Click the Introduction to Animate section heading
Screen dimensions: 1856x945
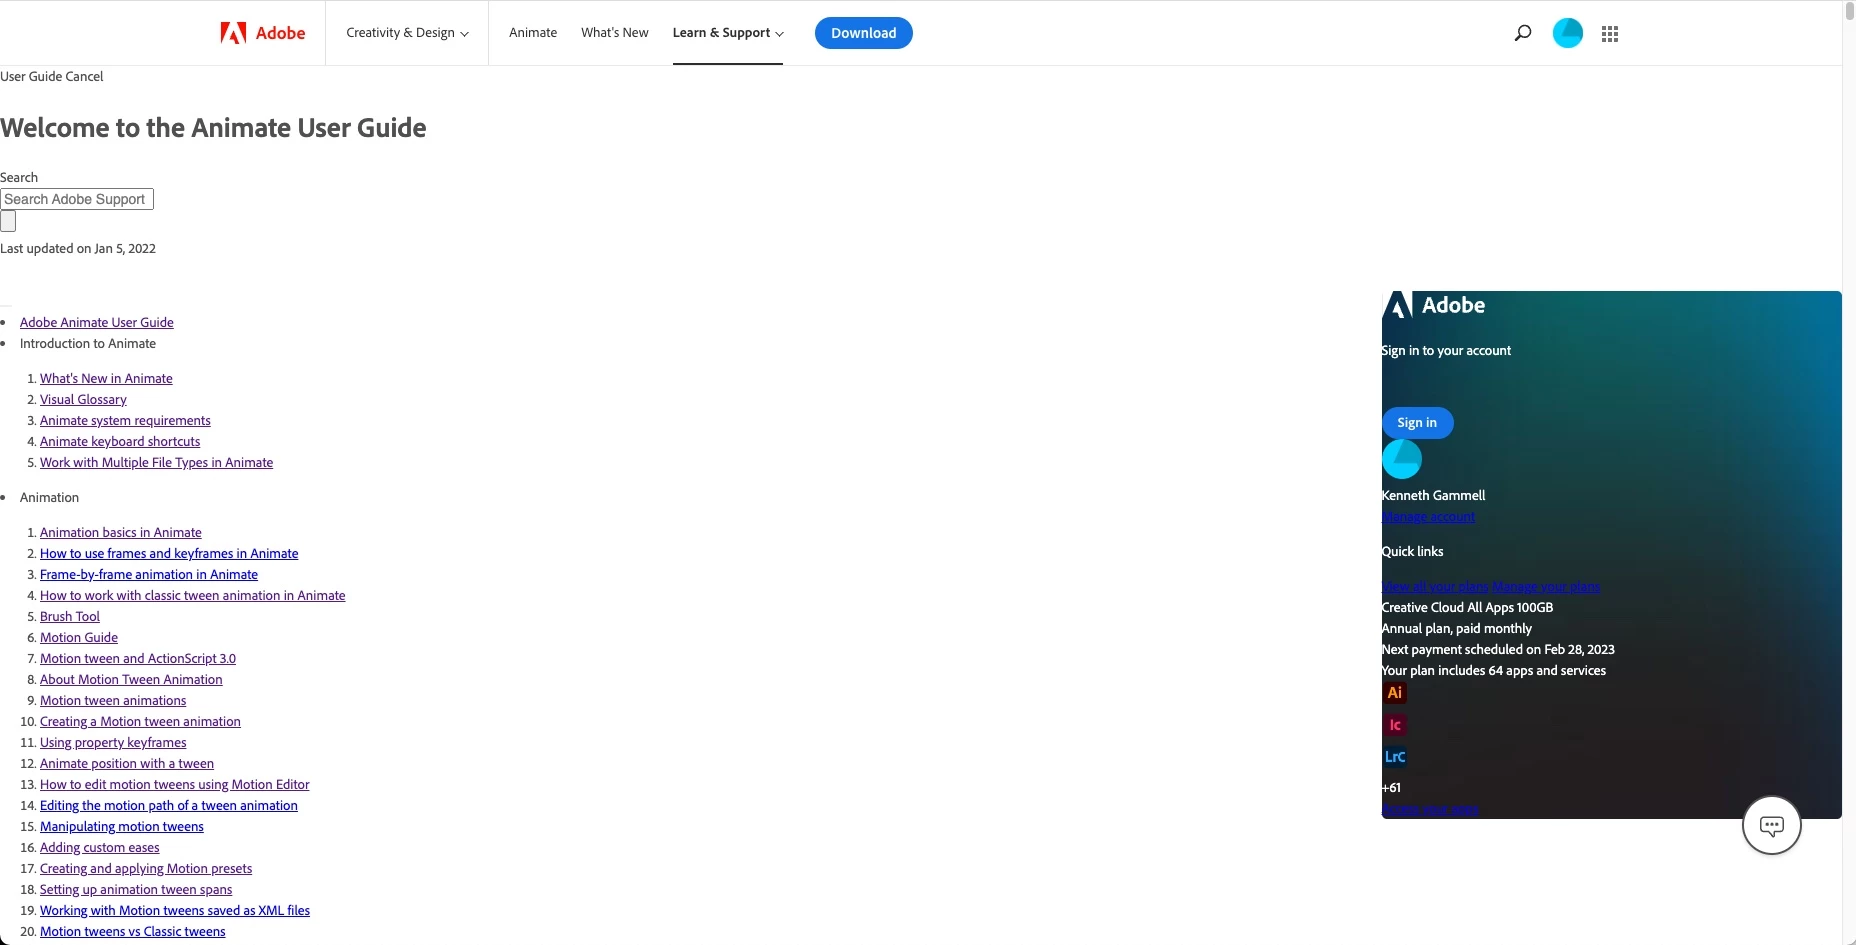[88, 343]
